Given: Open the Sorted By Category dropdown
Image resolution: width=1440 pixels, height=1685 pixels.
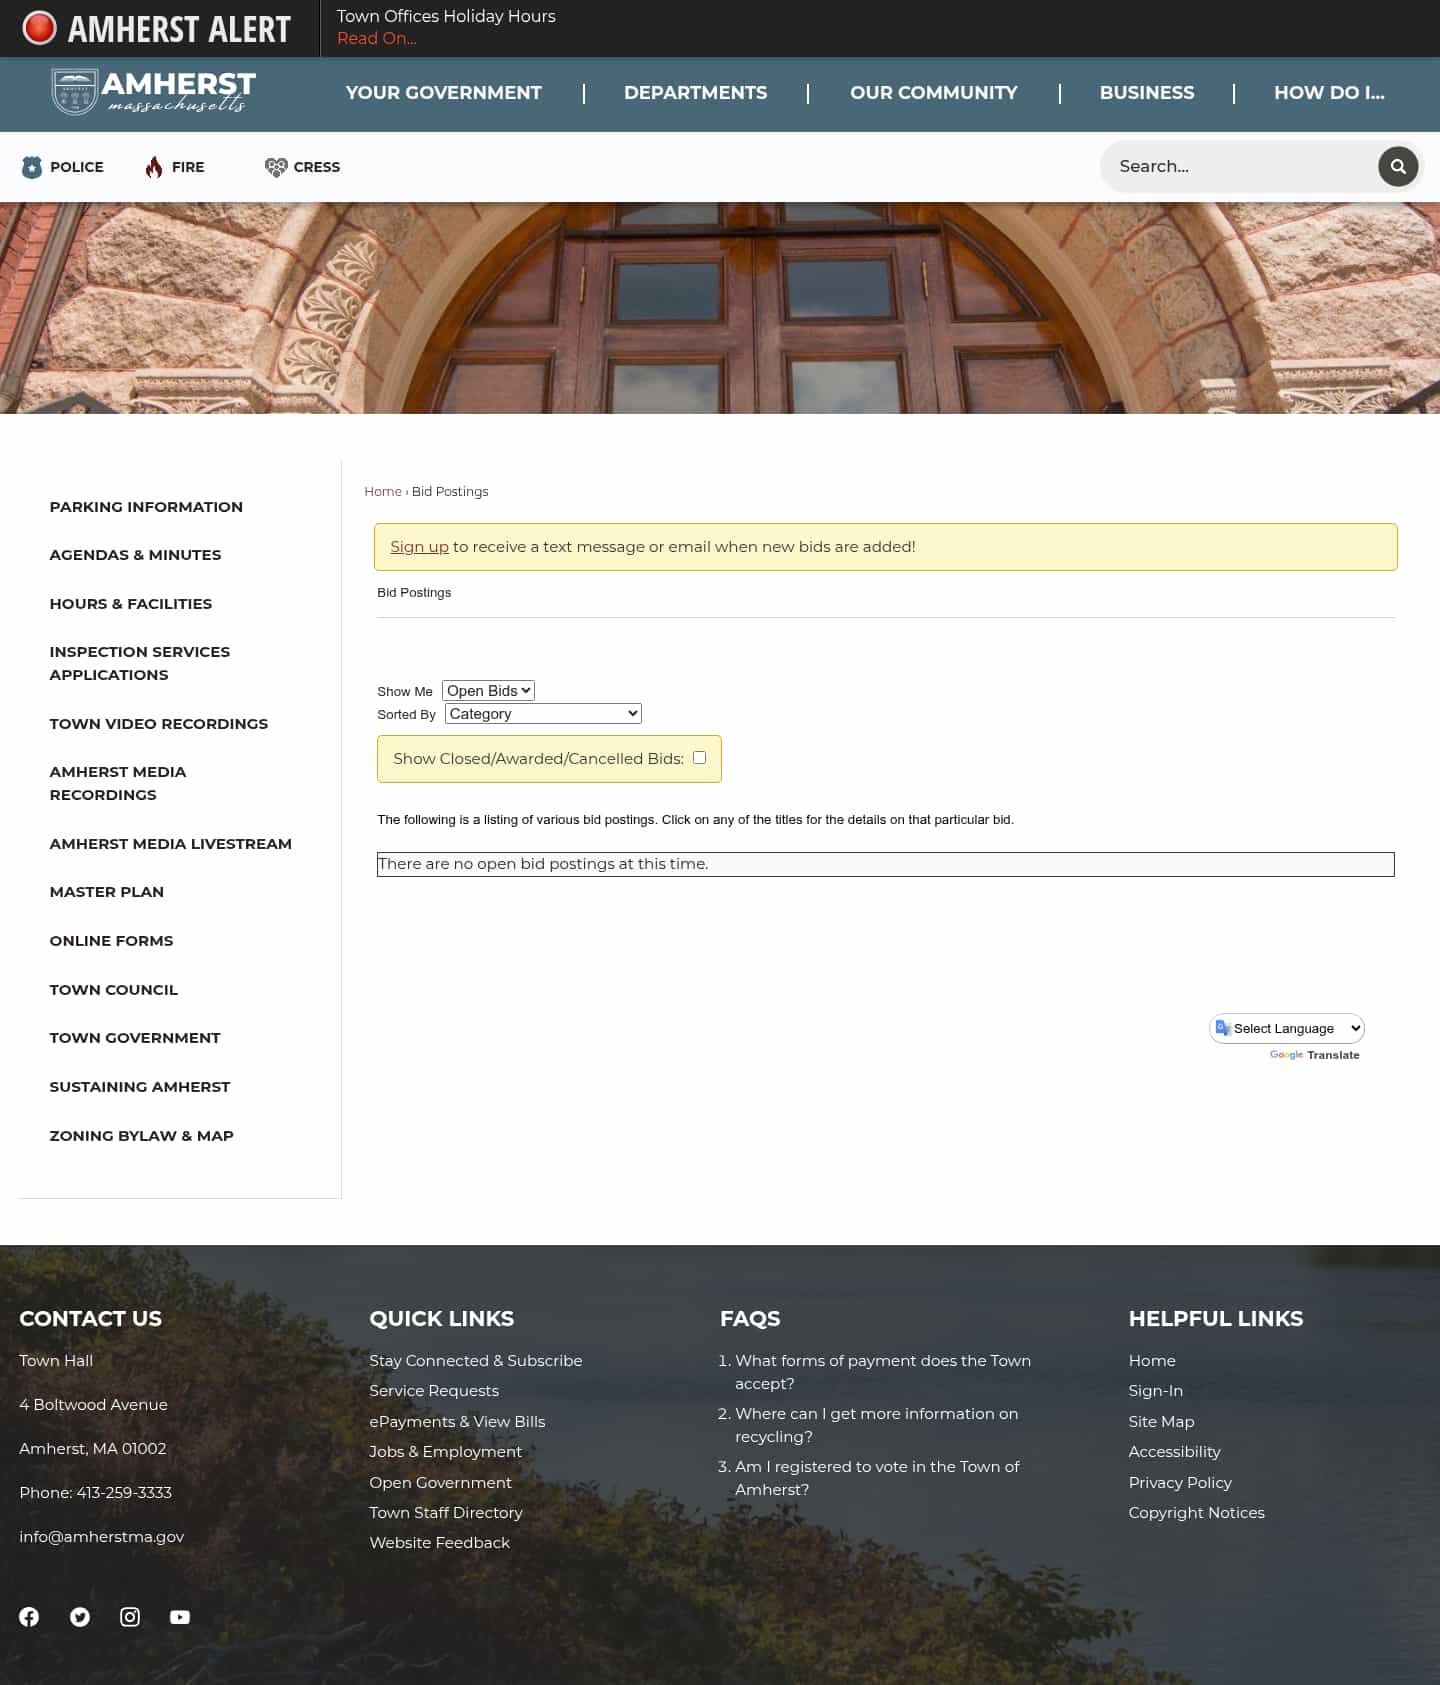Looking at the screenshot, I should (543, 713).
